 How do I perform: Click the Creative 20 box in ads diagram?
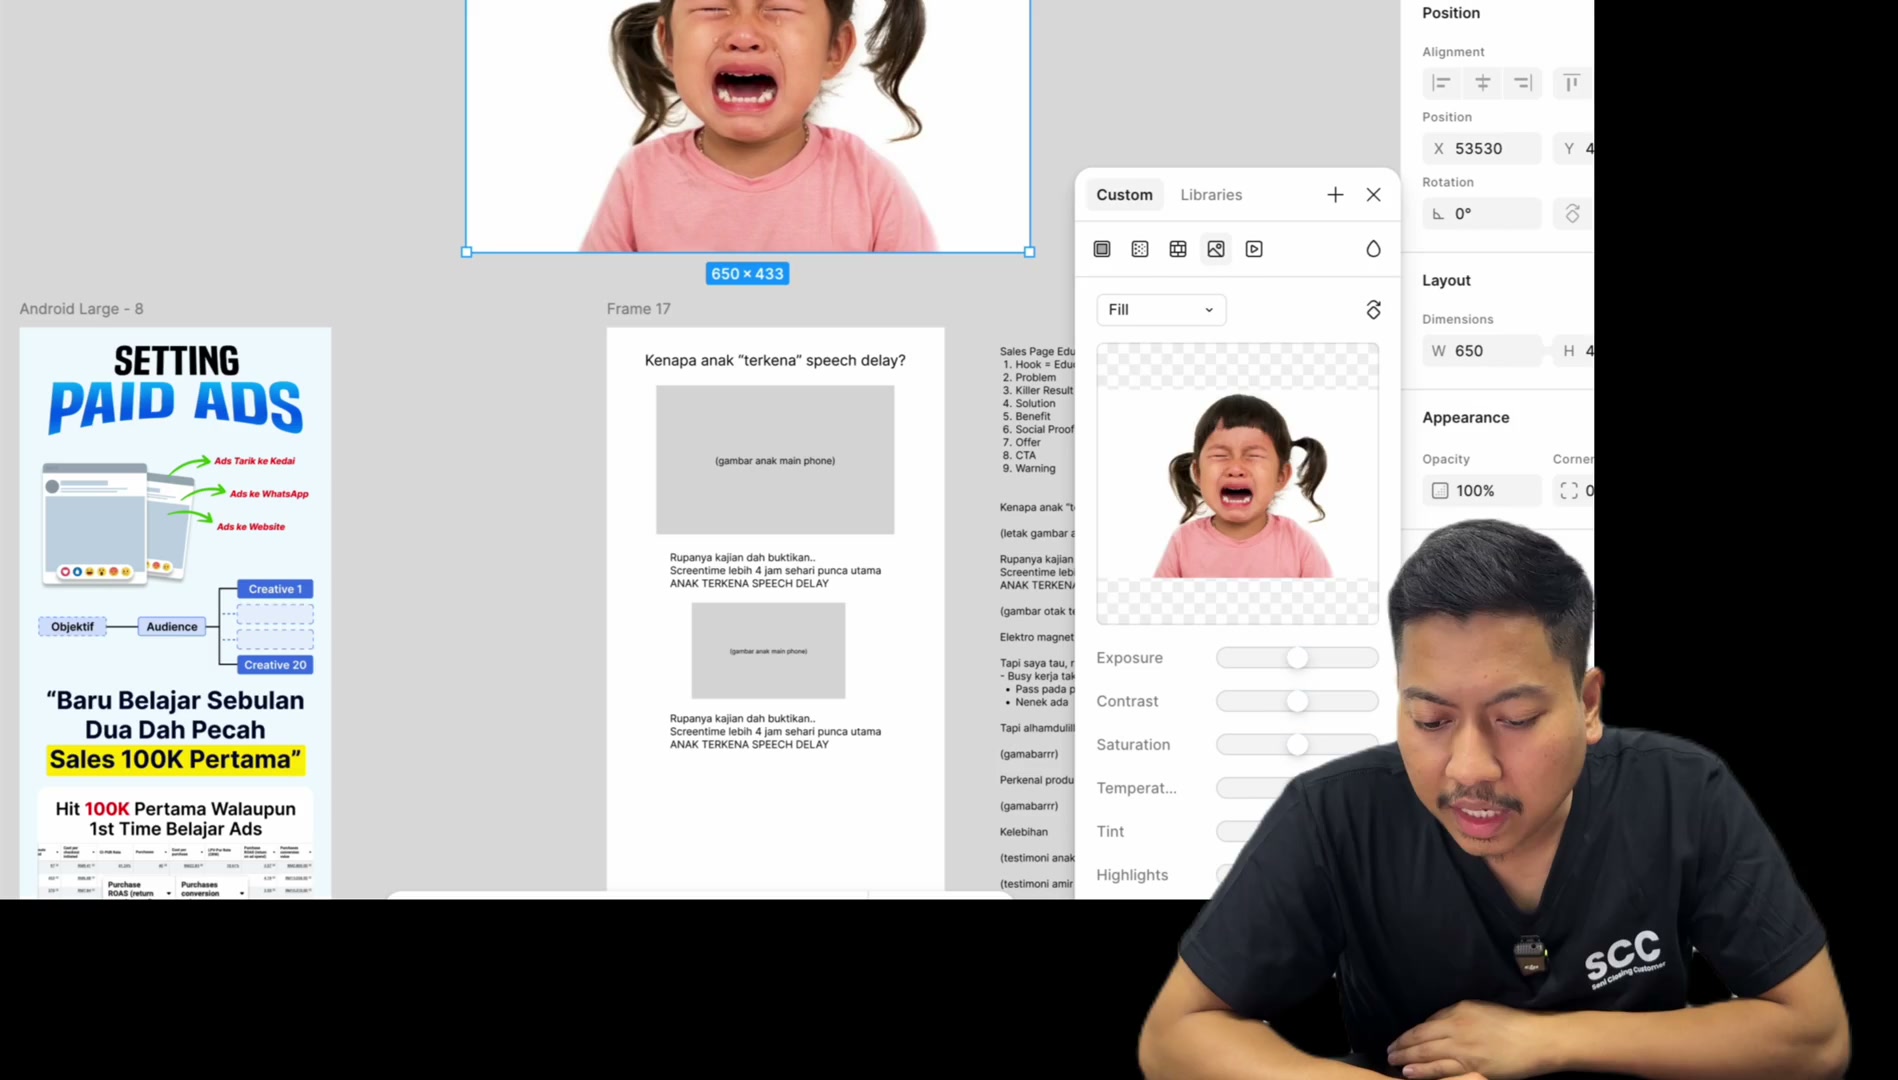coord(275,665)
